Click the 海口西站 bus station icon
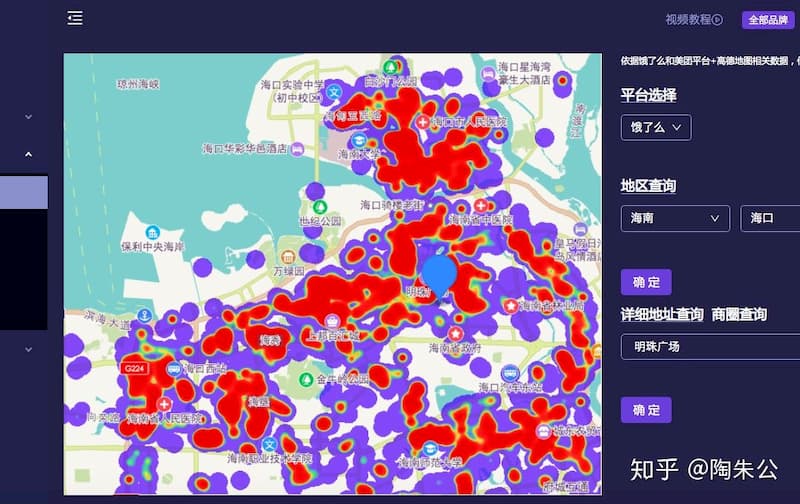 click(x=174, y=368)
